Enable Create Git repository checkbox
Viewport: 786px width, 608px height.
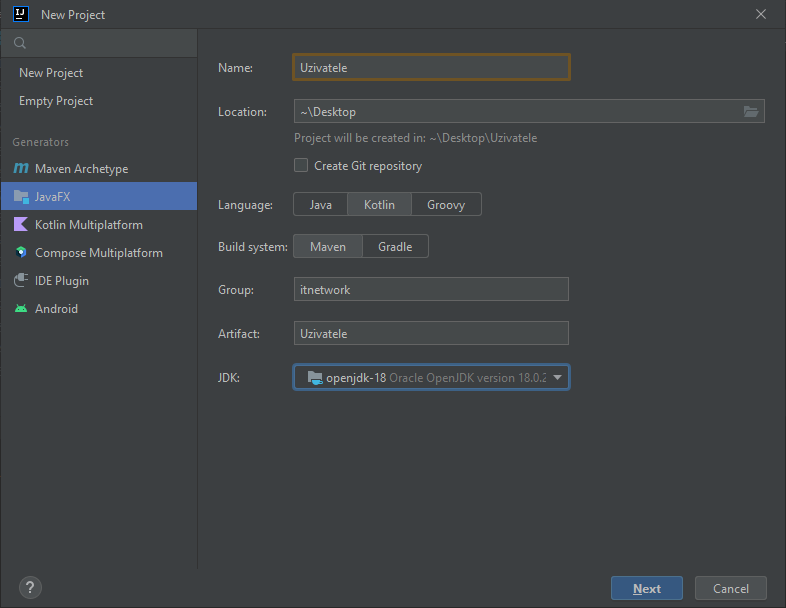301,166
